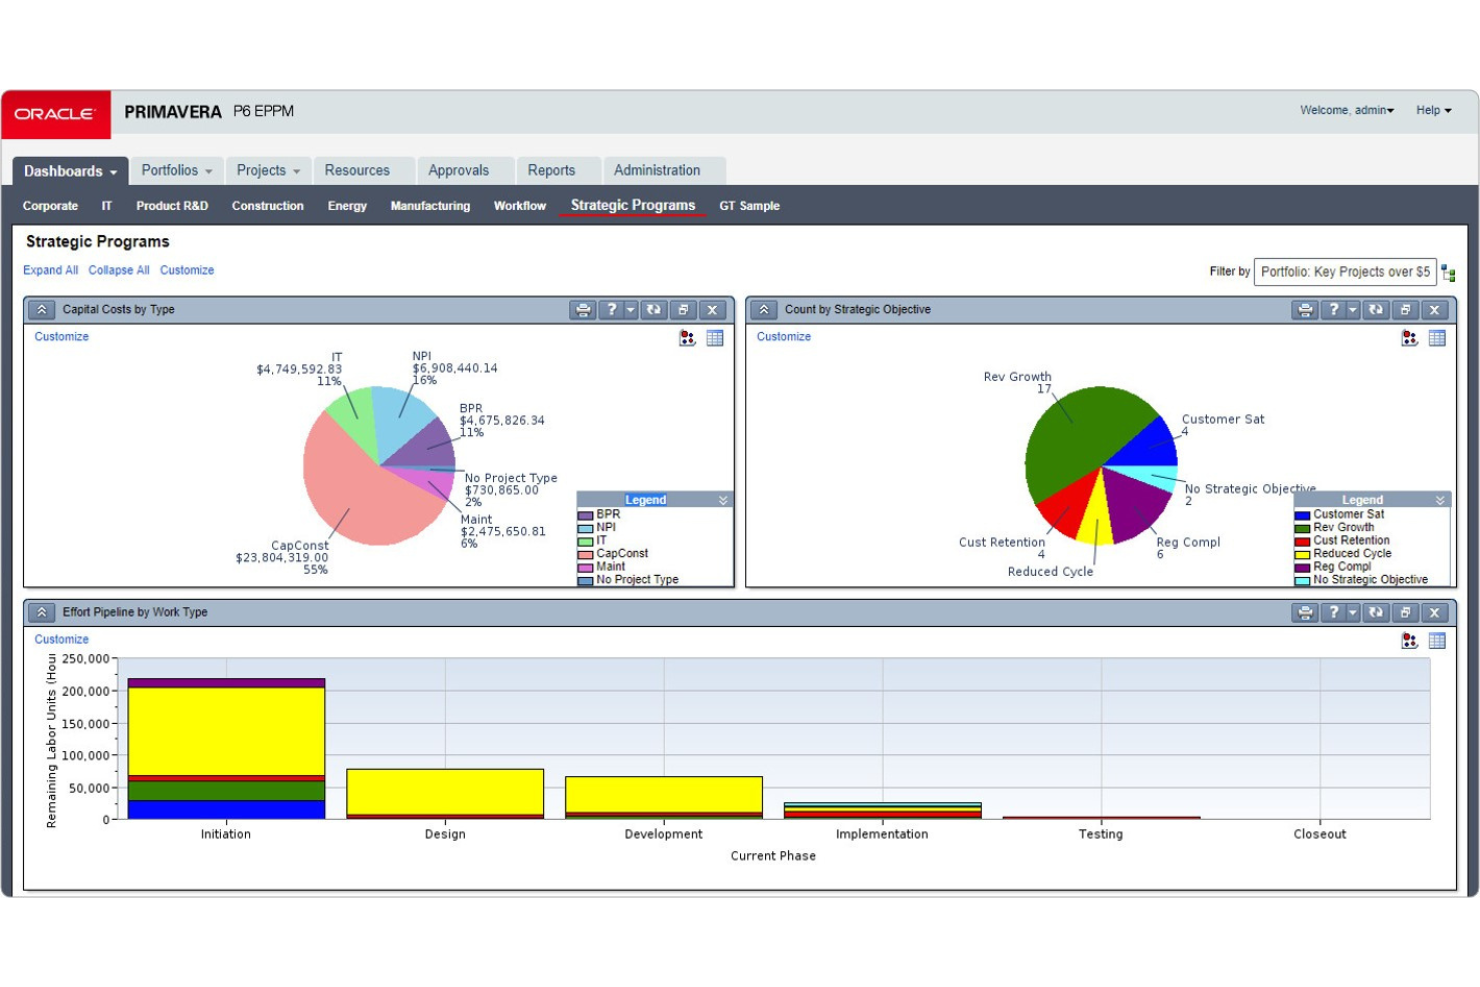Refresh the Effort Pipeline by Work Type portlet
This screenshot has height=987, width=1480.
pyautogui.click(x=1376, y=613)
